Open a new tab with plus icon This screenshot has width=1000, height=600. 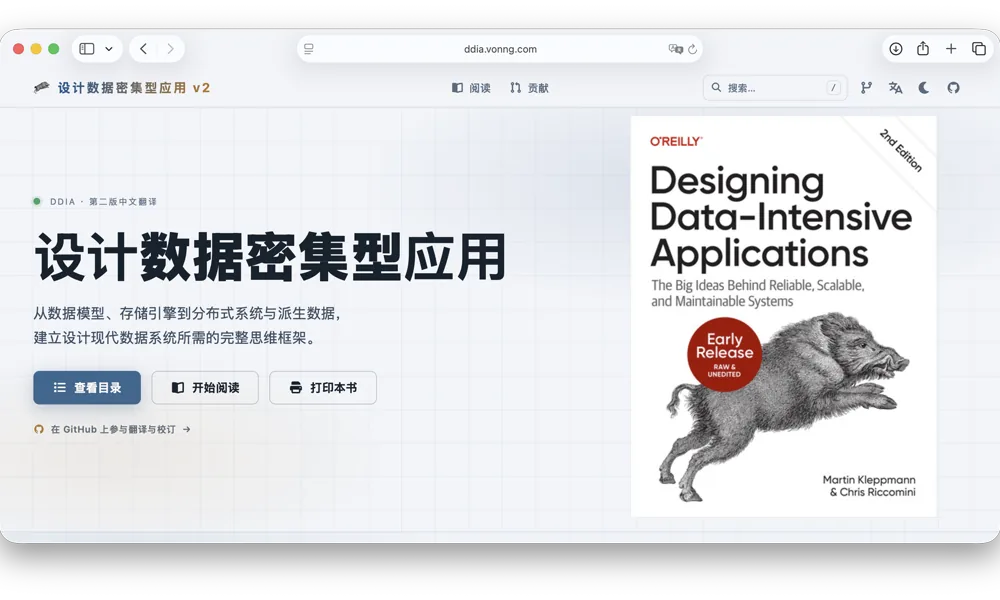coord(951,48)
